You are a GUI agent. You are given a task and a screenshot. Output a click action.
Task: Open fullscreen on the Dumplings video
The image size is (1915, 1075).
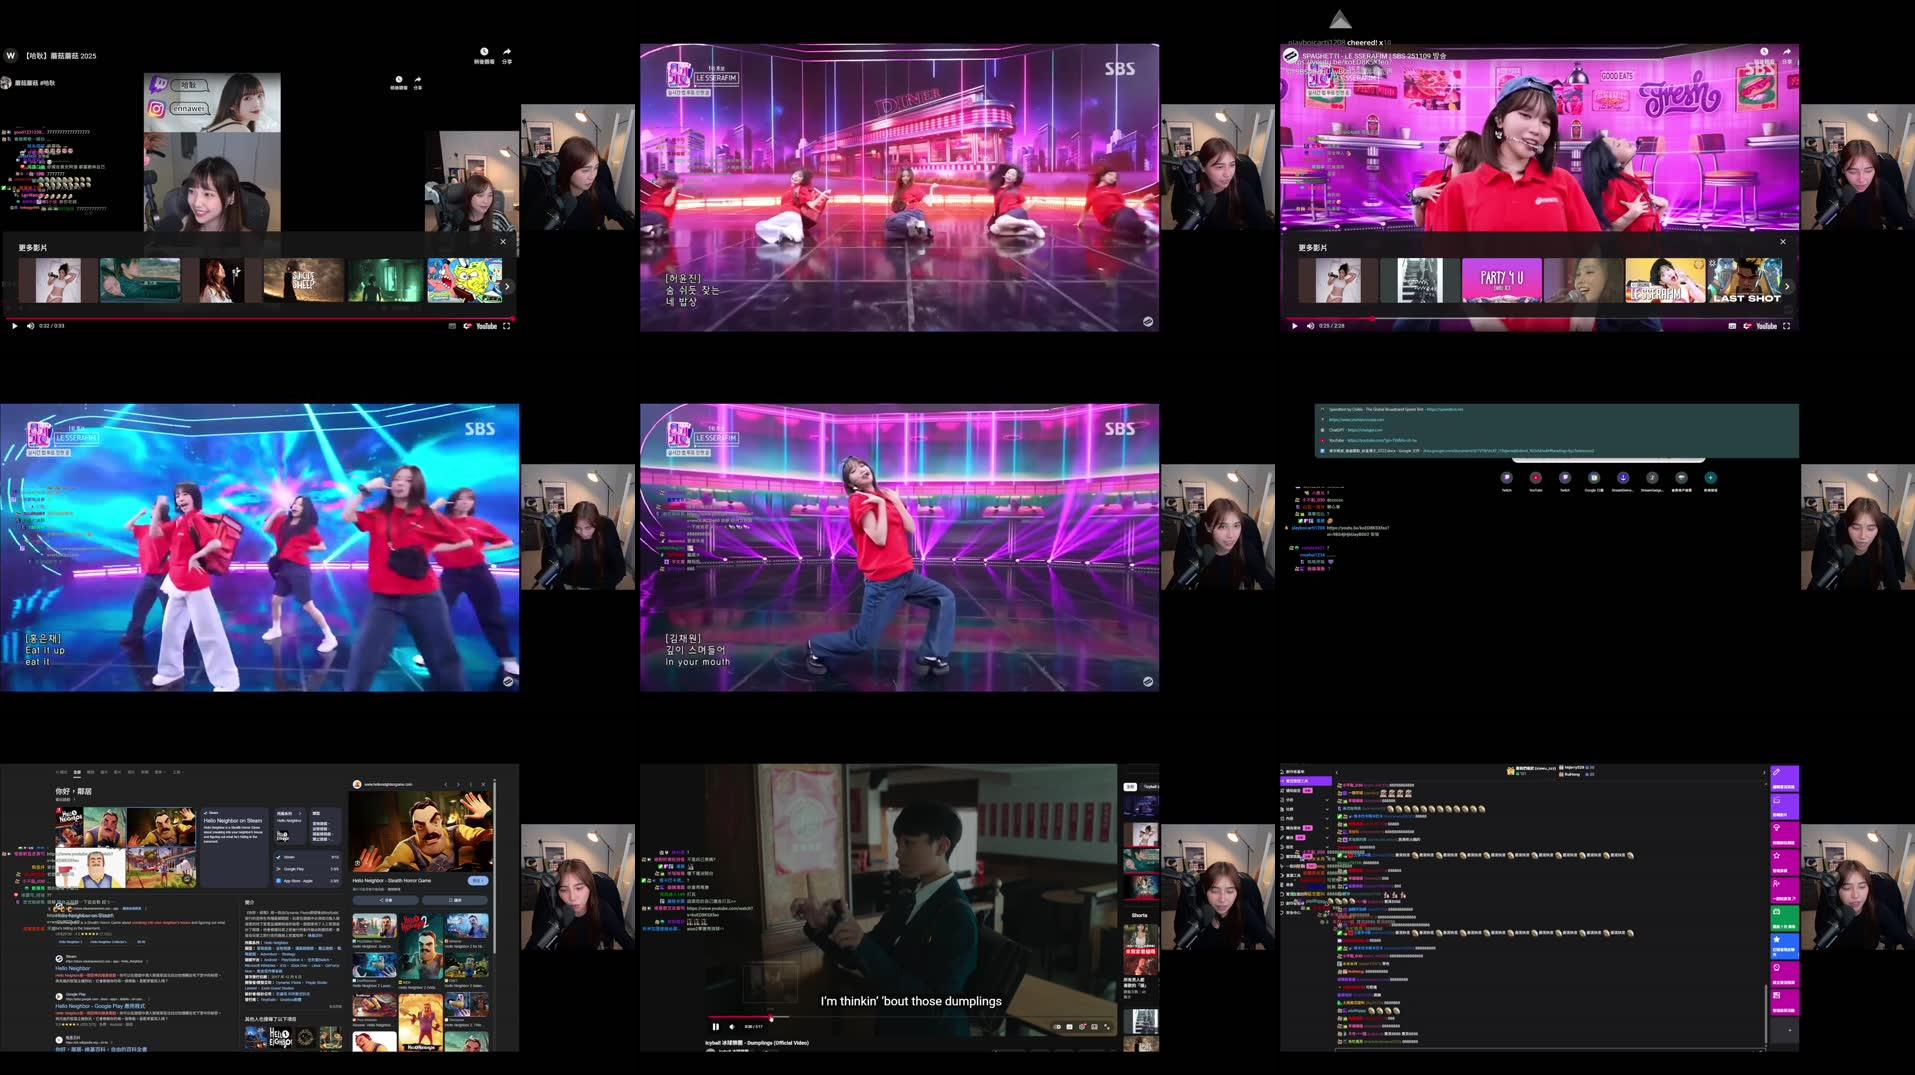pos(1107,1026)
